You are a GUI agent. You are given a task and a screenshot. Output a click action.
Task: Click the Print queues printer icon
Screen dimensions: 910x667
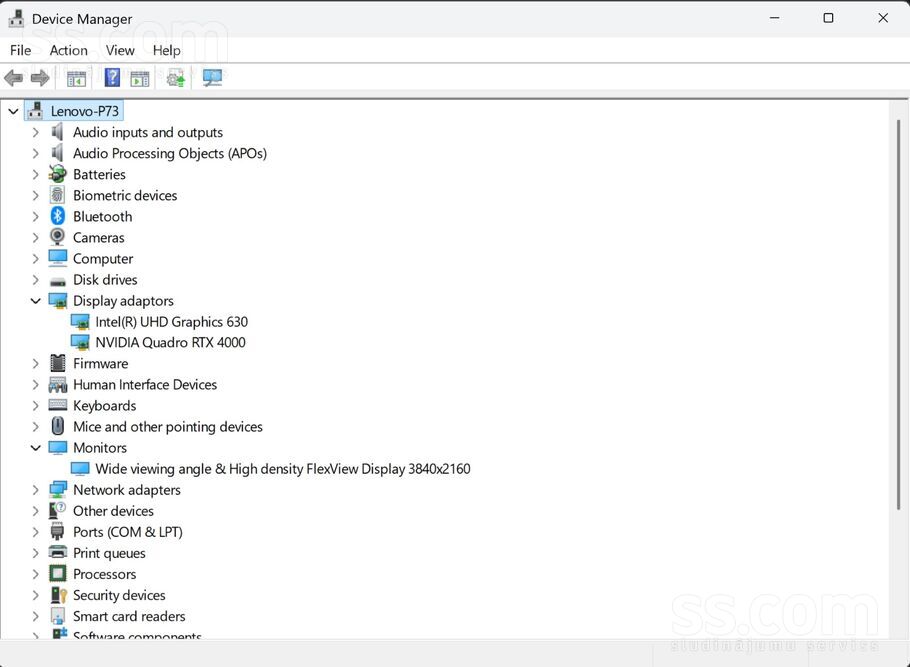(x=57, y=552)
